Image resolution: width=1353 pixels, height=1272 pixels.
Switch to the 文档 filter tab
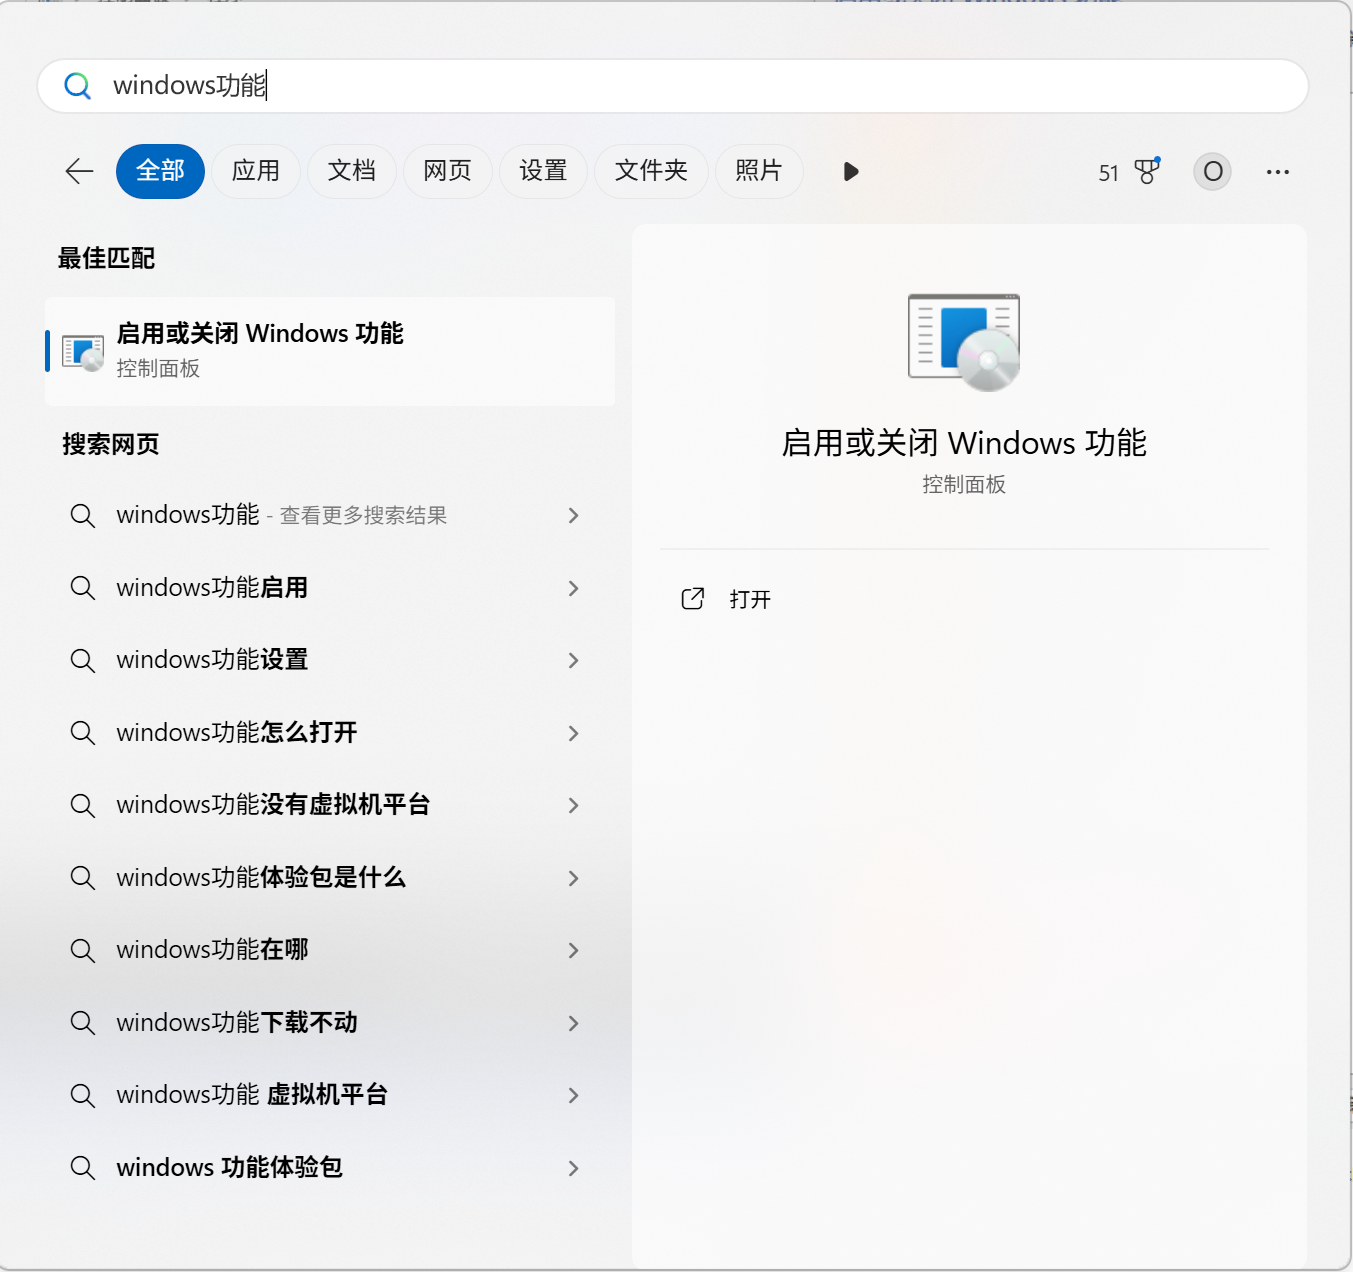352,171
